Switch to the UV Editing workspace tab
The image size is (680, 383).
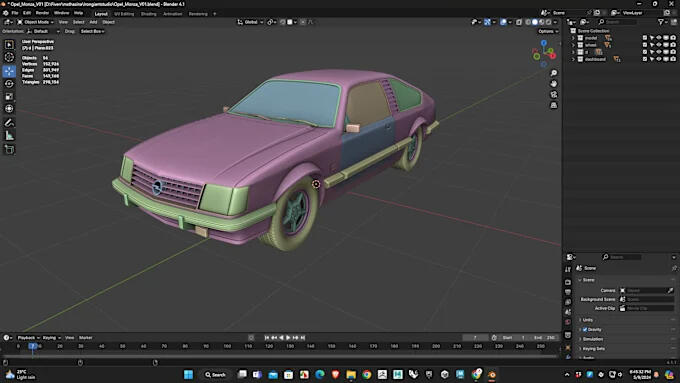point(124,14)
